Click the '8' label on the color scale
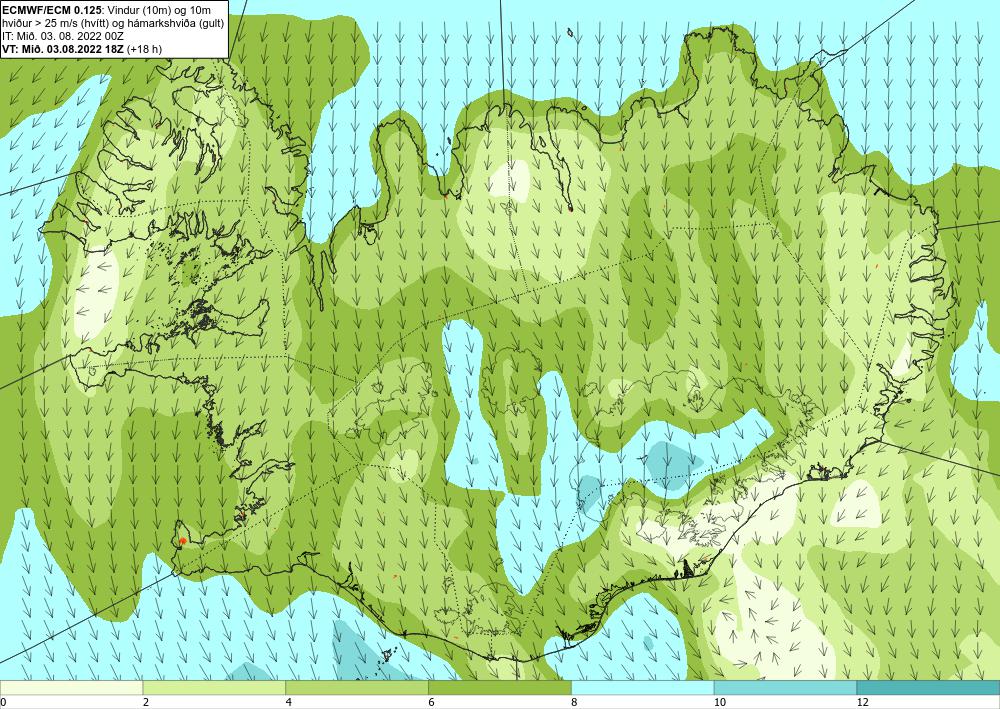This screenshot has height=709, width=1000. point(575,702)
